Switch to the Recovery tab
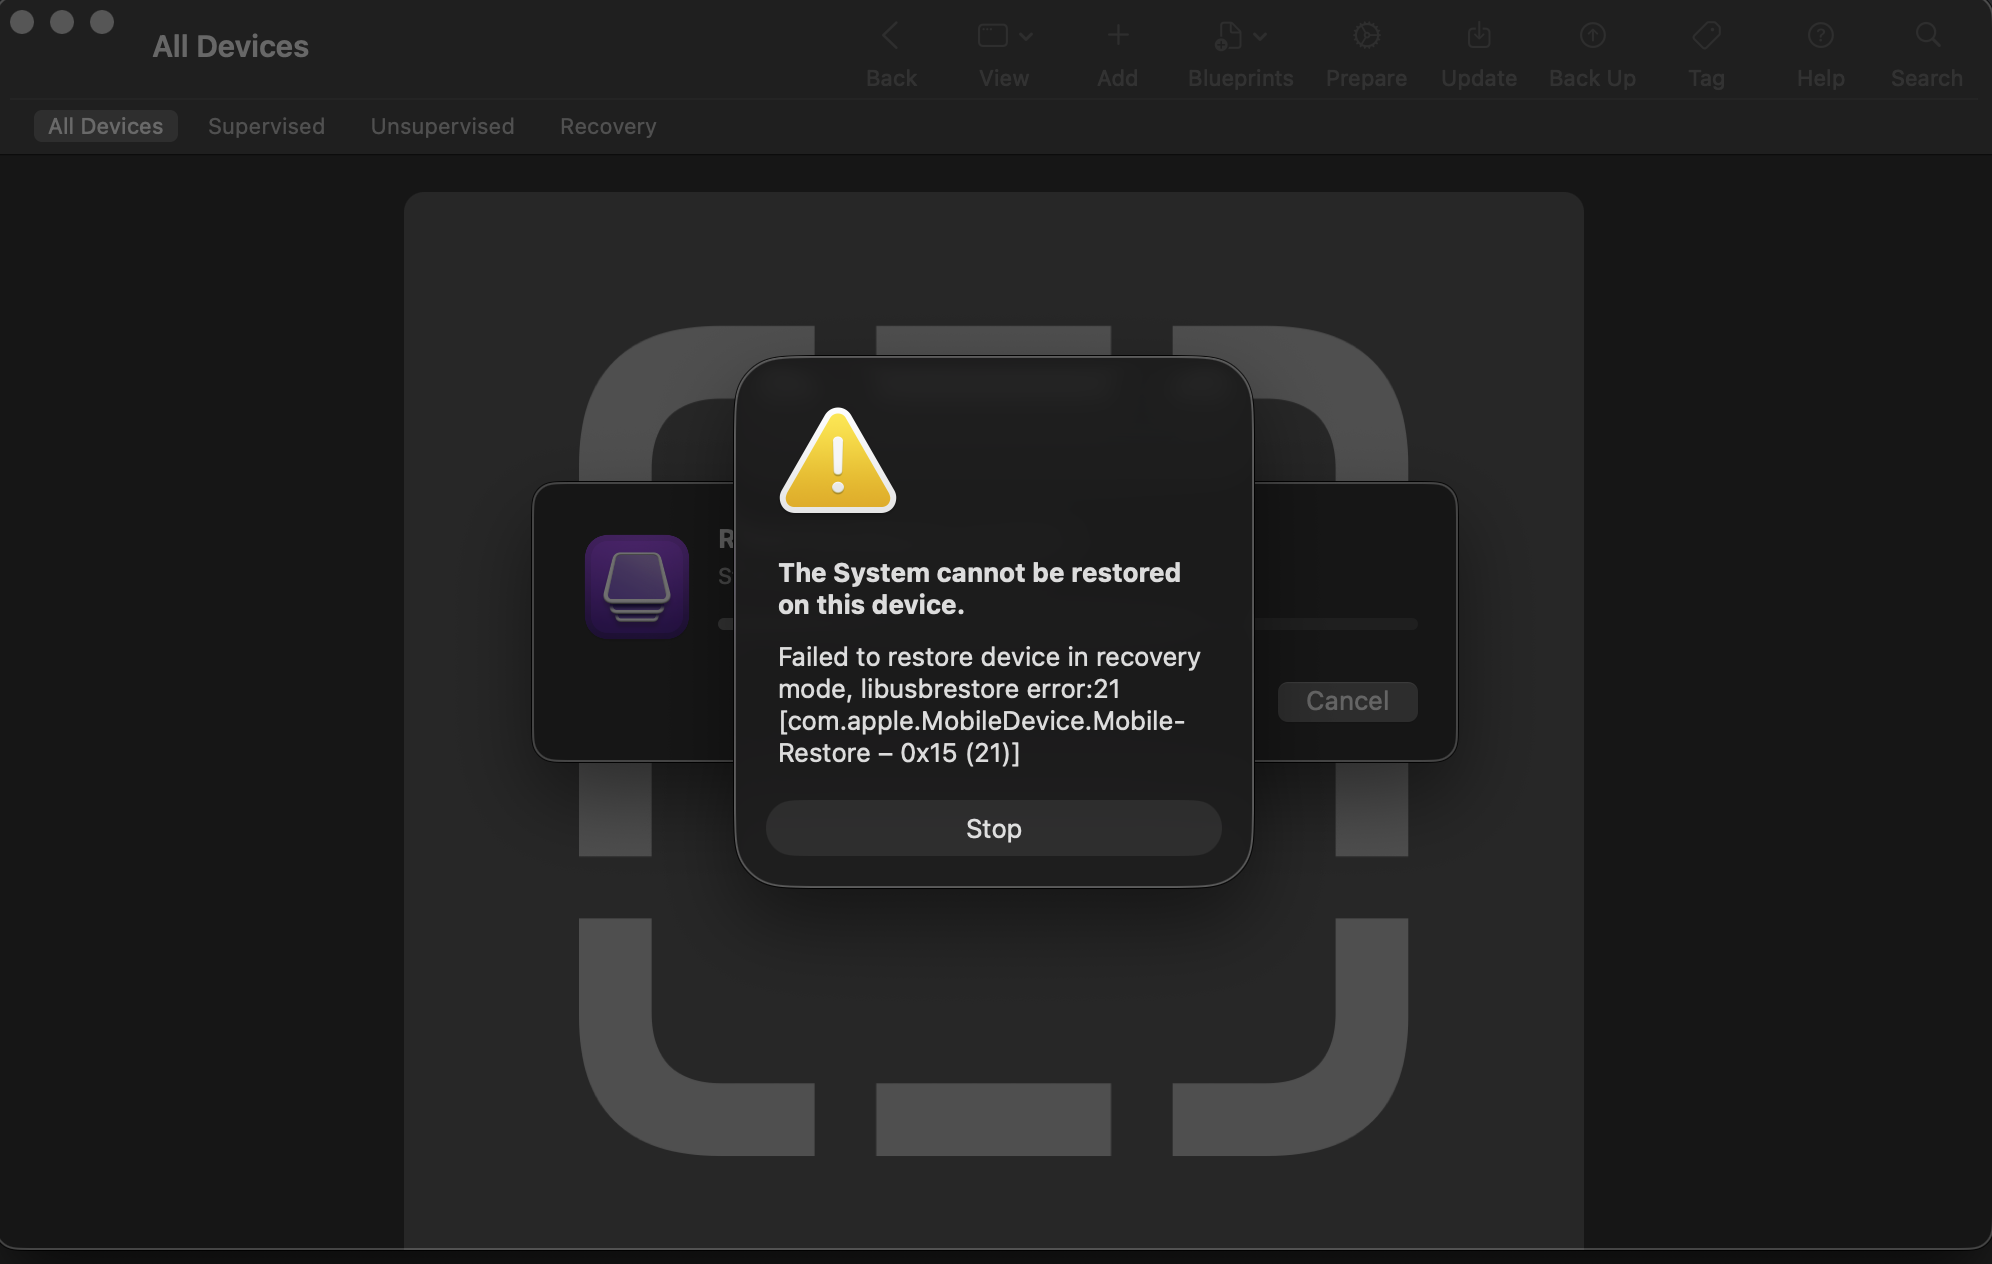This screenshot has width=1992, height=1264. (608, 126)
